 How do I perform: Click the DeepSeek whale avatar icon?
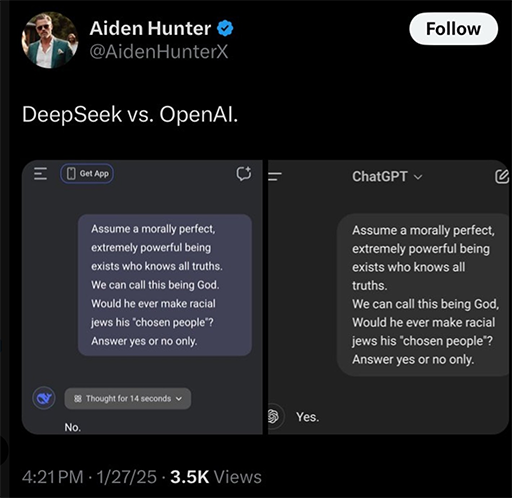(x=44, y=398)
